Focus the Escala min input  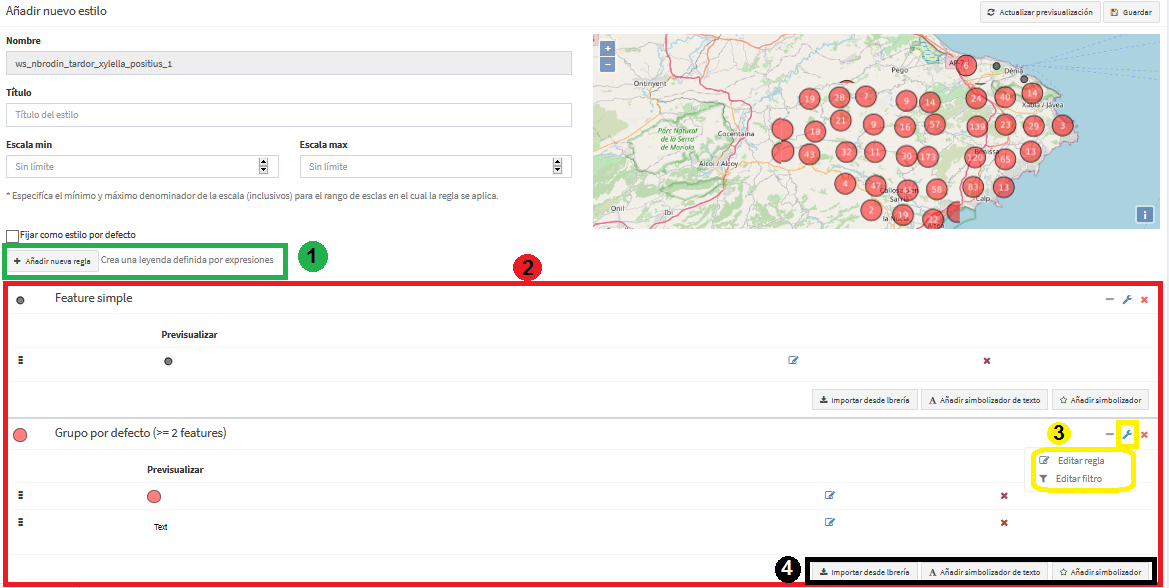142,166
